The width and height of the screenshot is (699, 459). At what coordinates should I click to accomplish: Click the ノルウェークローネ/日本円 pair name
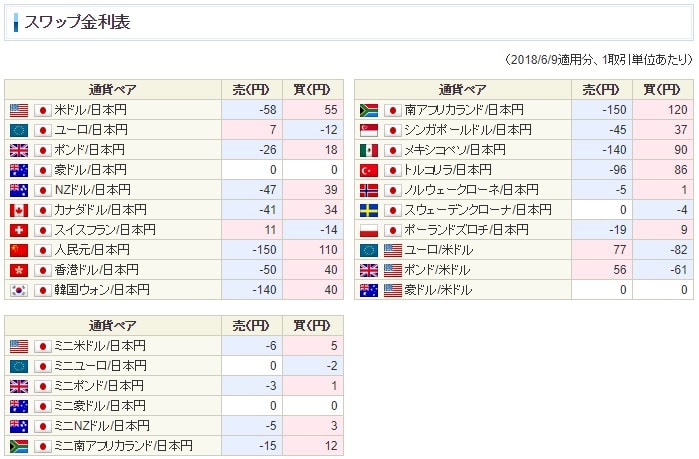tap(472, 190)
